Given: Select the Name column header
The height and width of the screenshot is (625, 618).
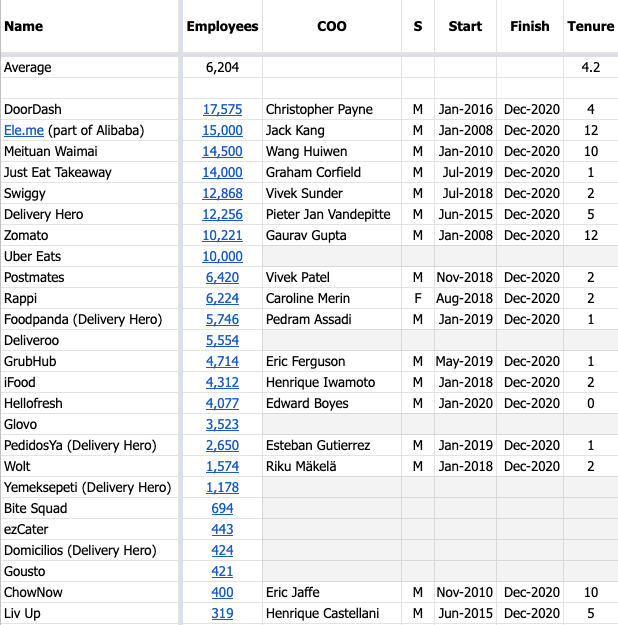Looking at the screenshot, I should (x=90, y=26).
